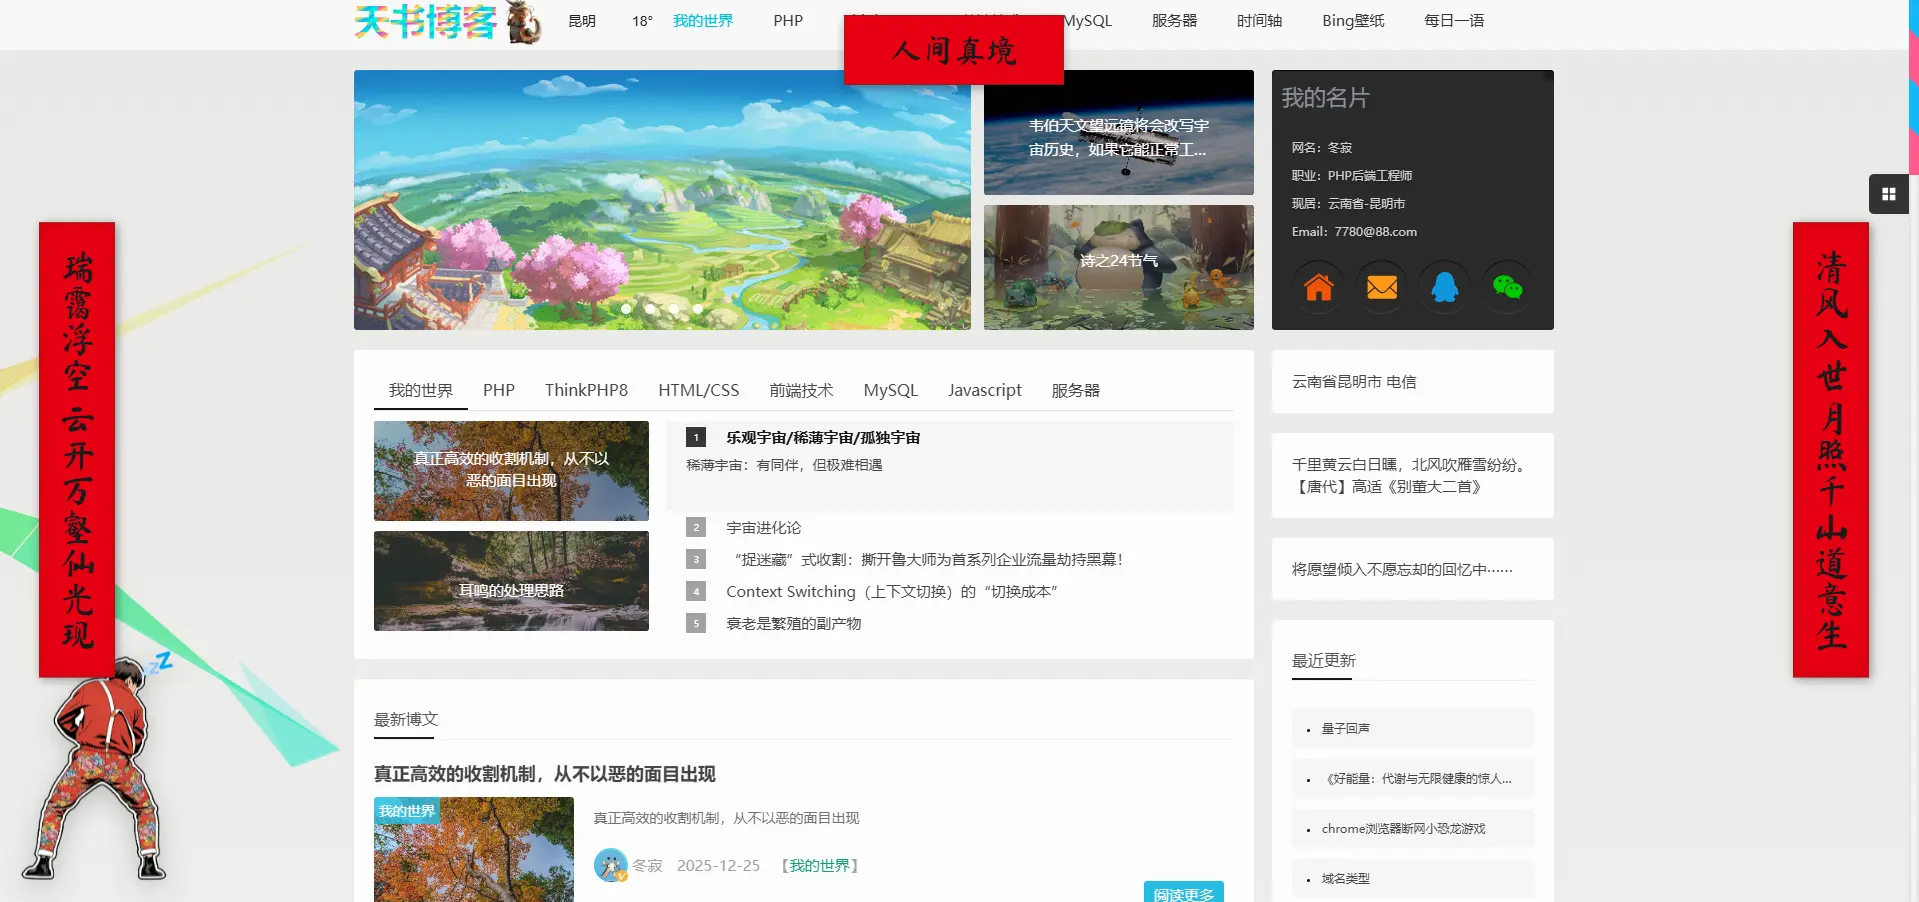Image resolution: width=1919 pixels, height=902 pixels.
Task: Click the 阅读更多 button
Action: point(1184,893)
